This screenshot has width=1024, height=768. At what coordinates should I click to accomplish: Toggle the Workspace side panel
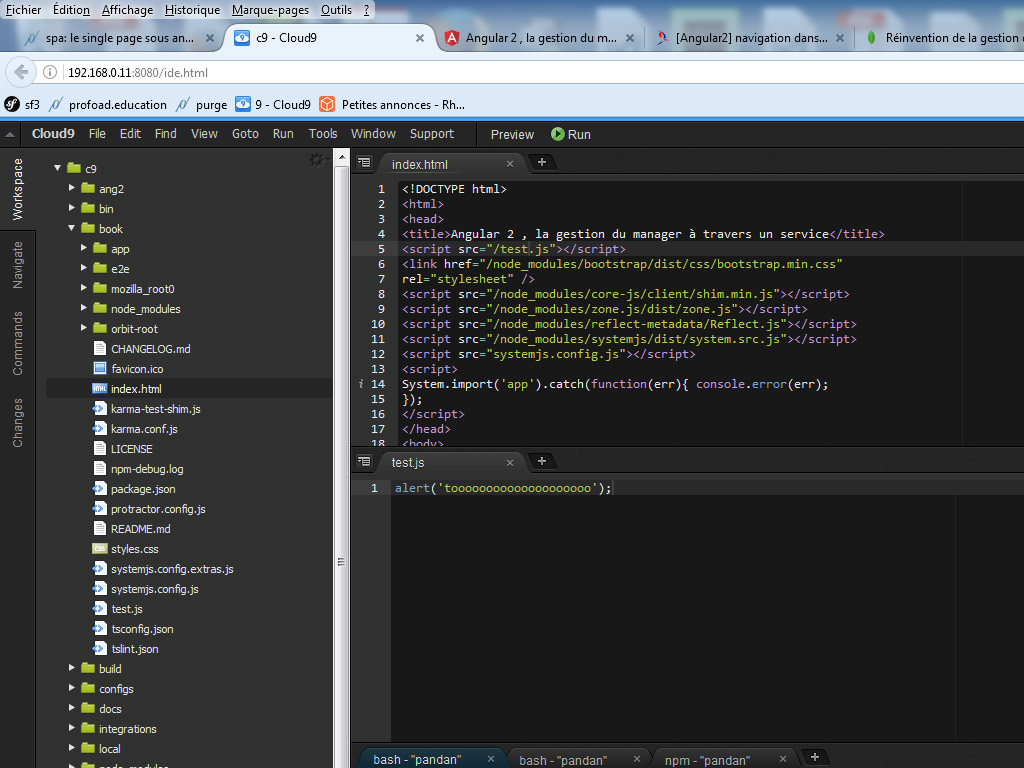click(x=18, y=189)
